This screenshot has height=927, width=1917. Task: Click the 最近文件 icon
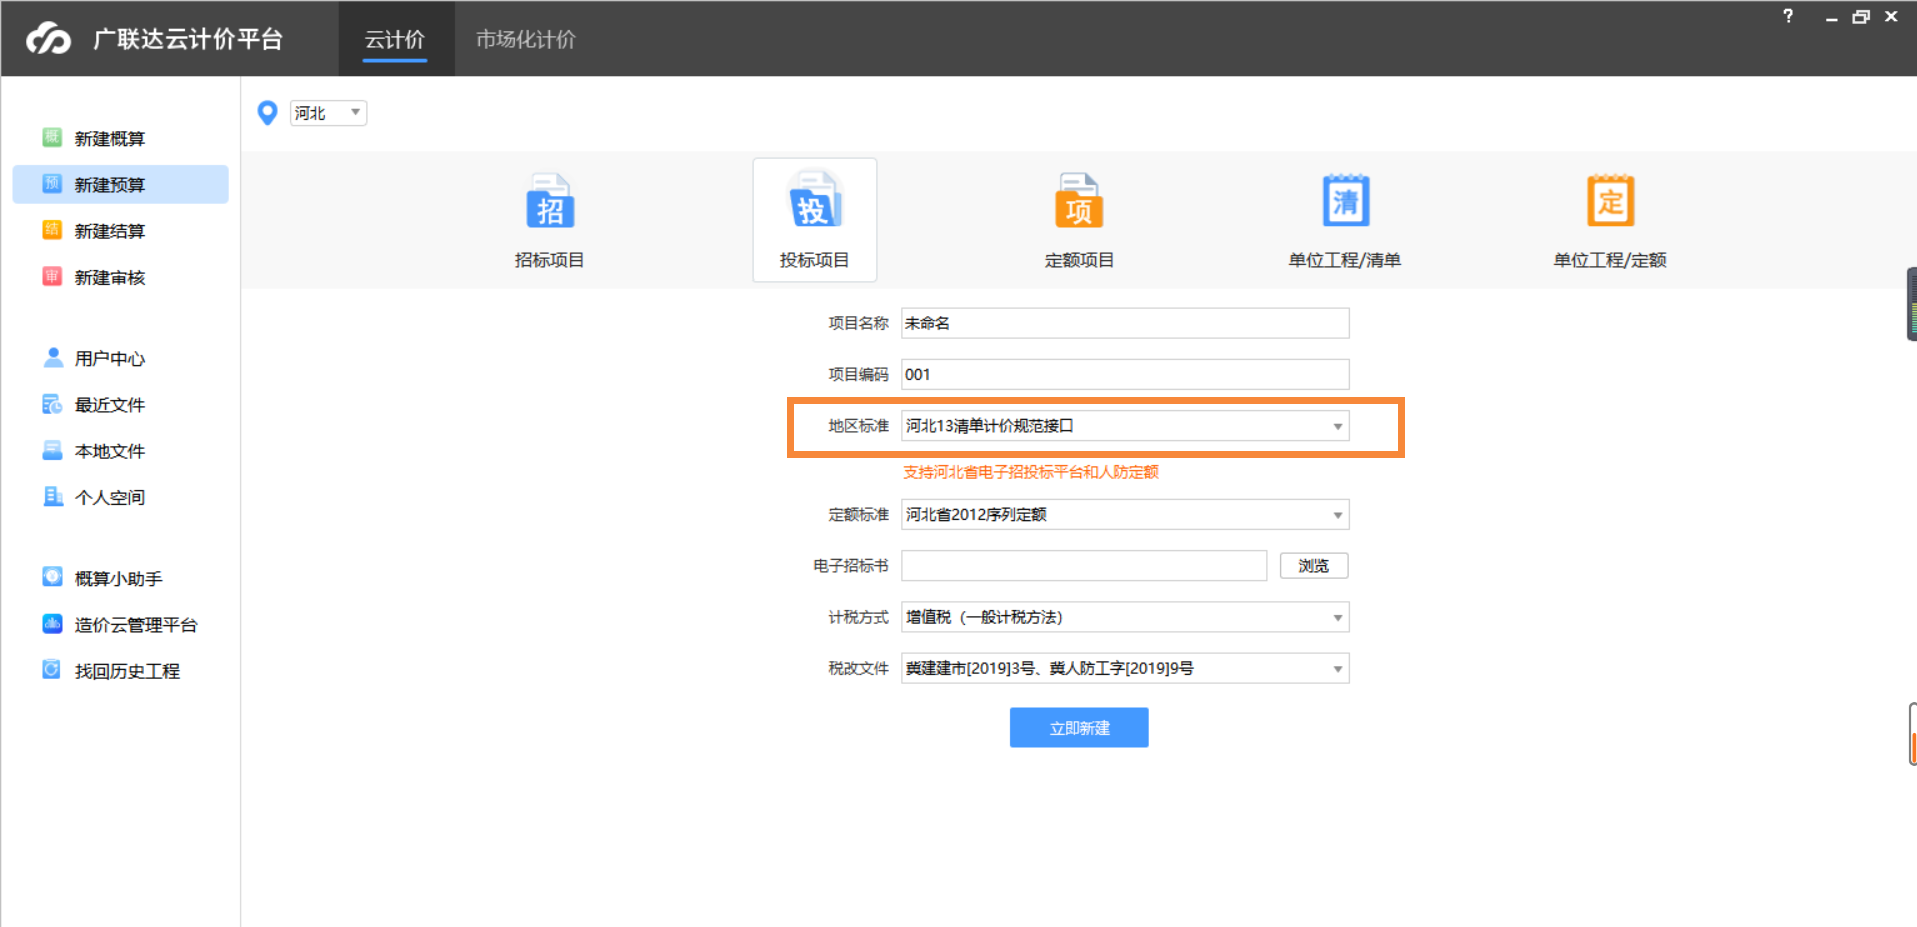tap(52, 404)
